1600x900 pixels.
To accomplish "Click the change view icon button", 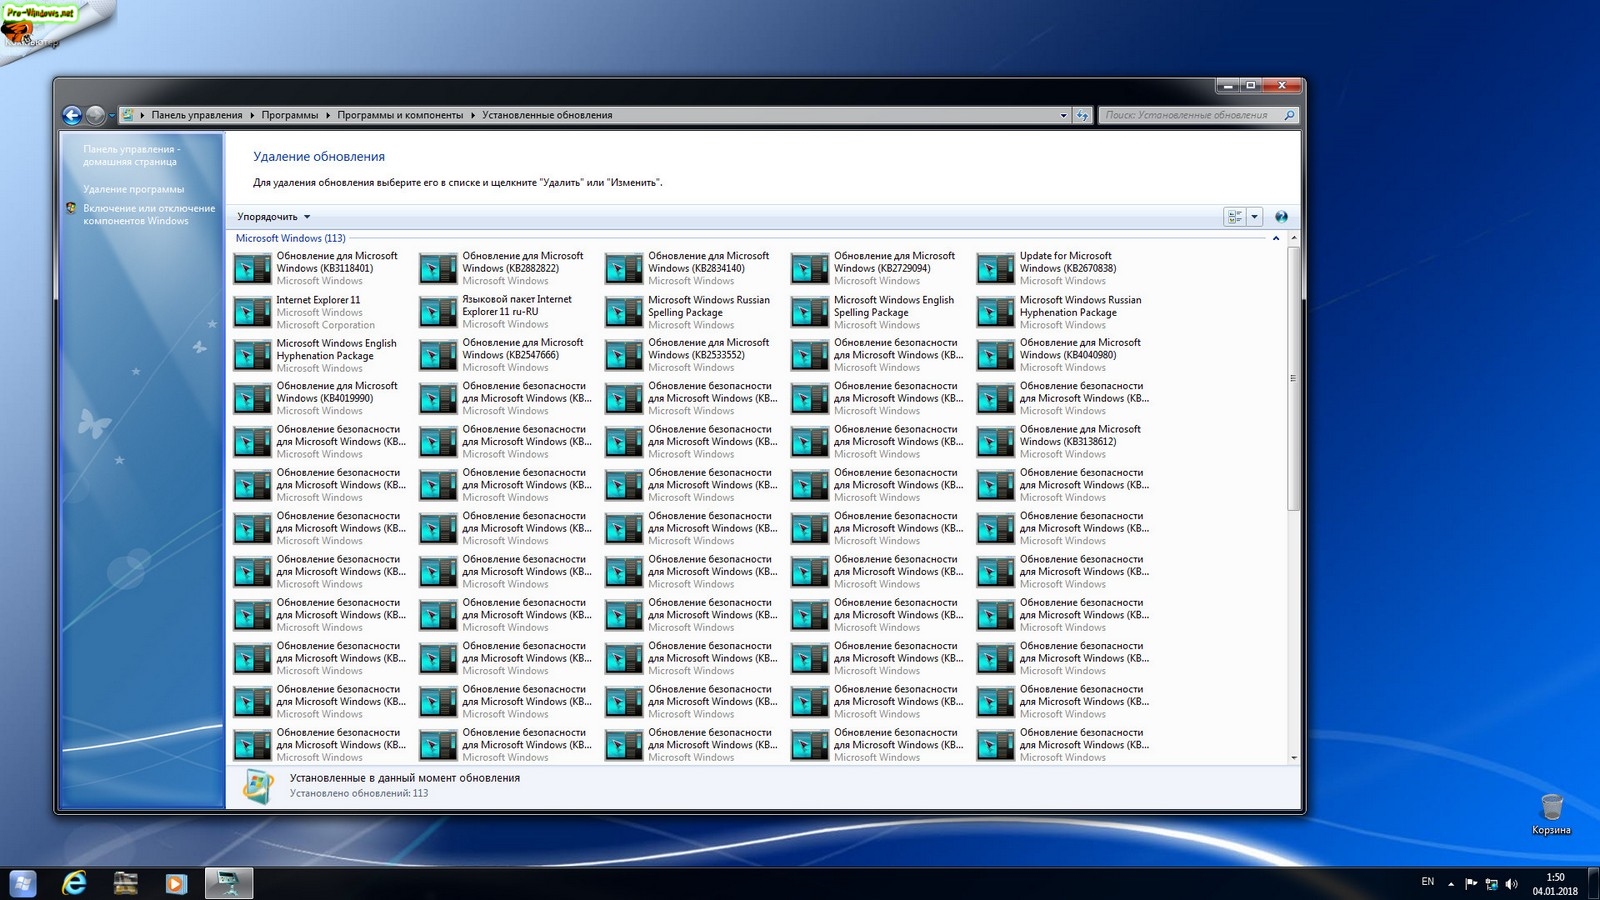I will (1235, 217).
